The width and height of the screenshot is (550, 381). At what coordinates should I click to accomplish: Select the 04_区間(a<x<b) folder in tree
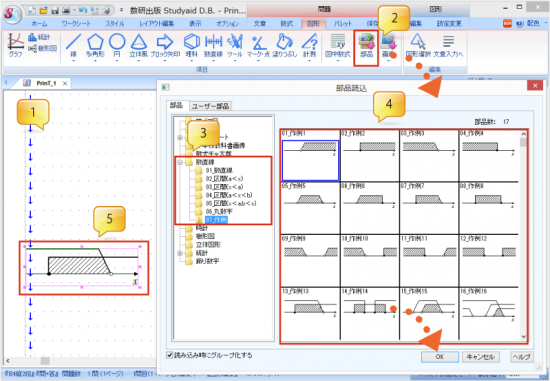click(229, 195)
